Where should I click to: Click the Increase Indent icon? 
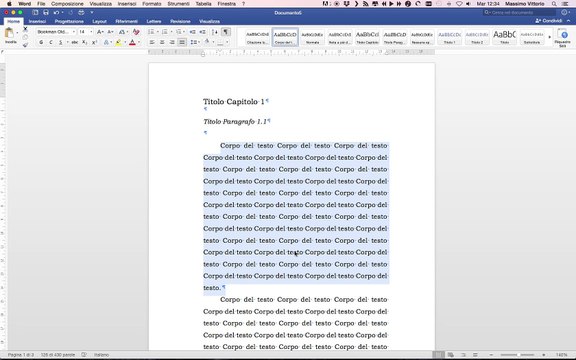pos(202,32)
